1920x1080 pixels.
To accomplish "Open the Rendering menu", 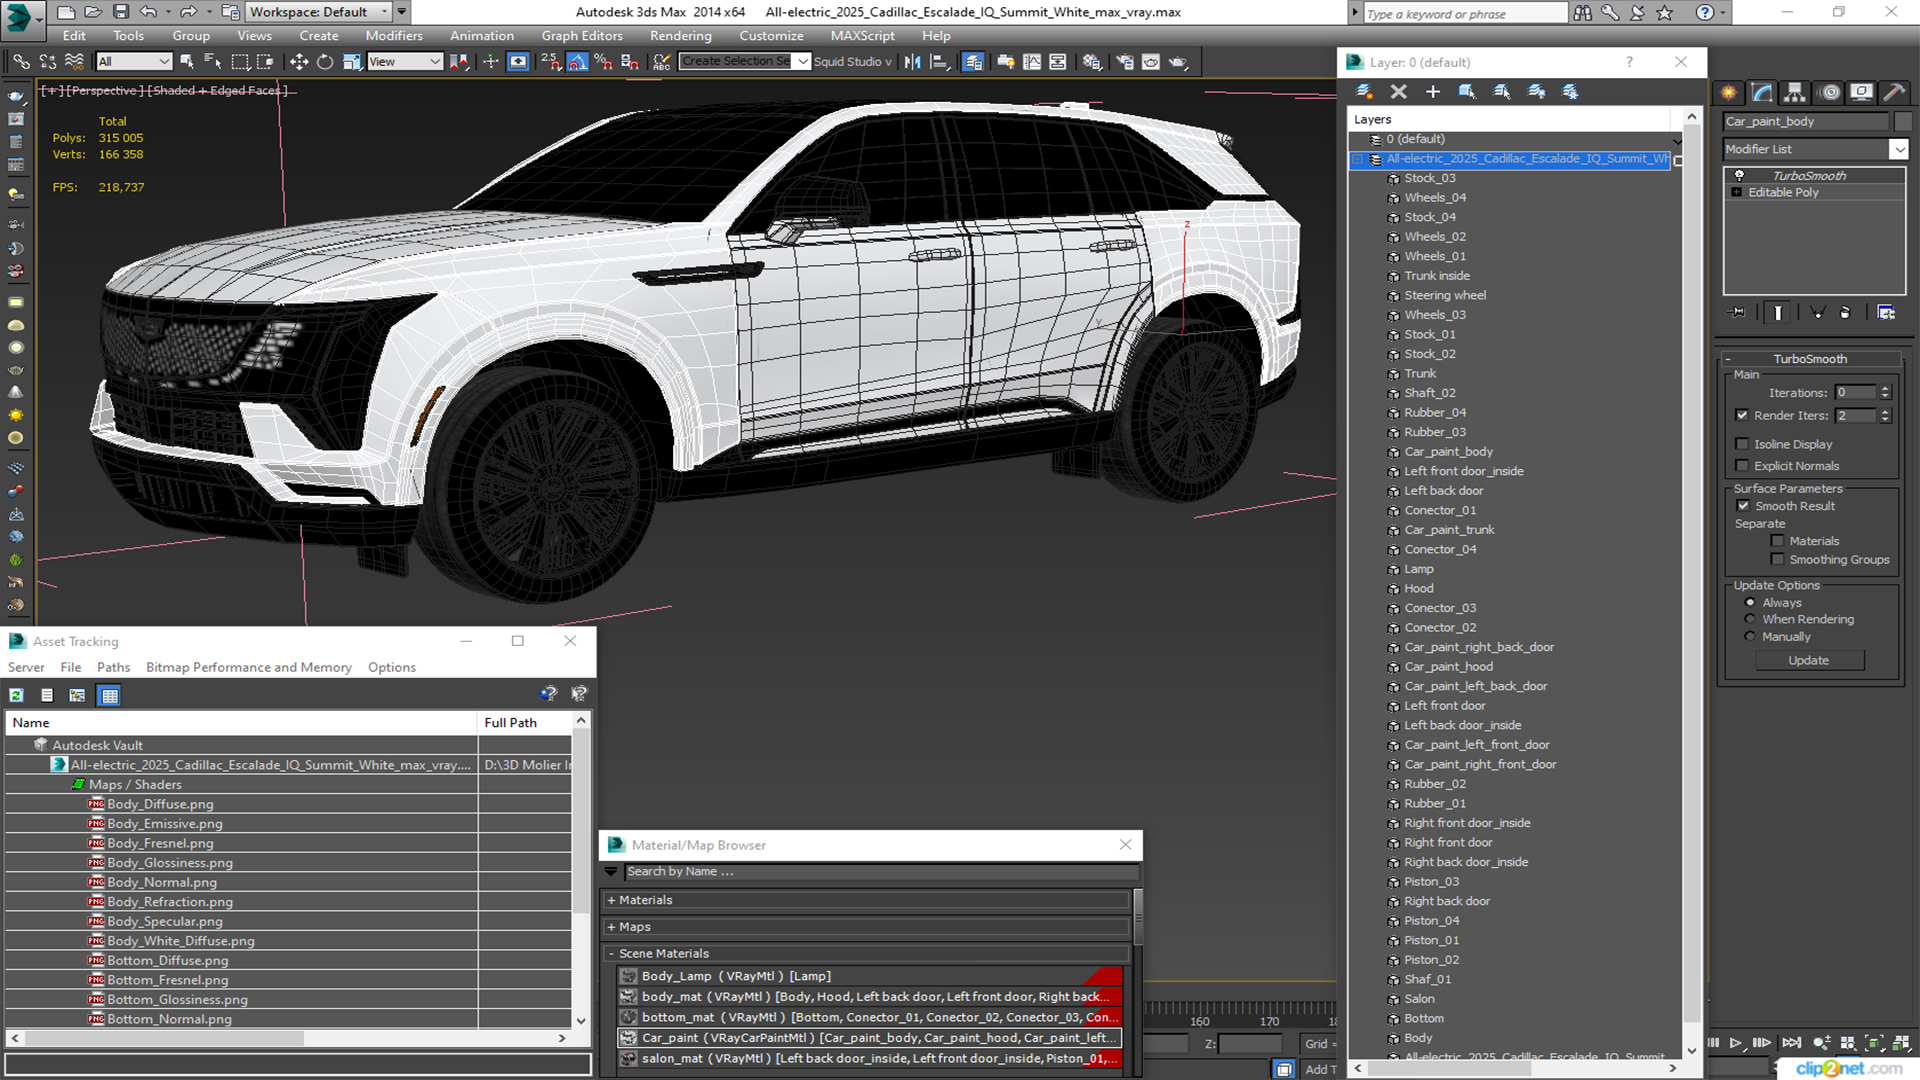I will (680, 36).
